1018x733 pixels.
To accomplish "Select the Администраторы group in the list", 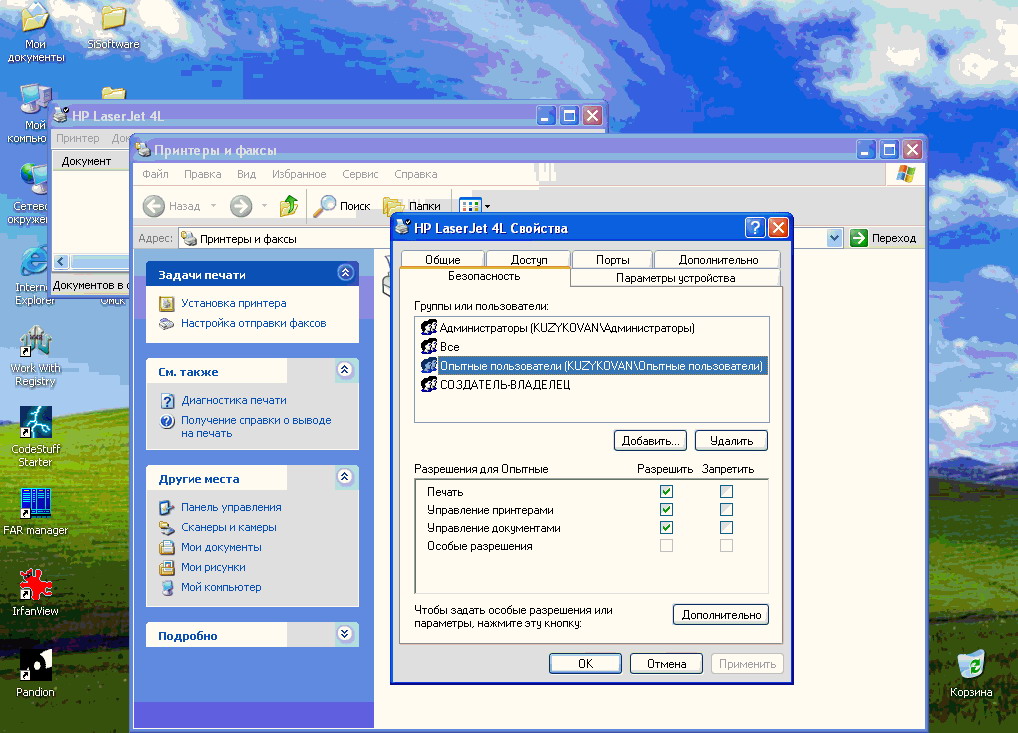I will point(566,328).
